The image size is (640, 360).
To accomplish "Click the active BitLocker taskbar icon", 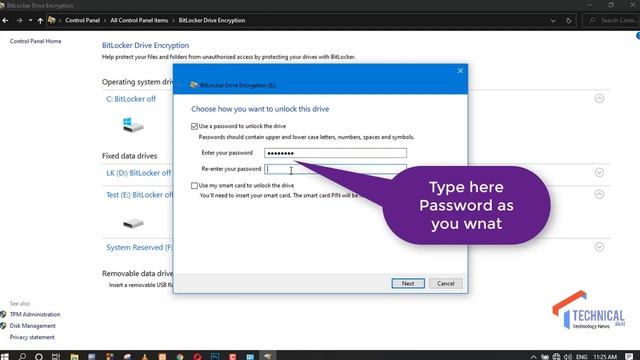I will click(x=267, y=357).
